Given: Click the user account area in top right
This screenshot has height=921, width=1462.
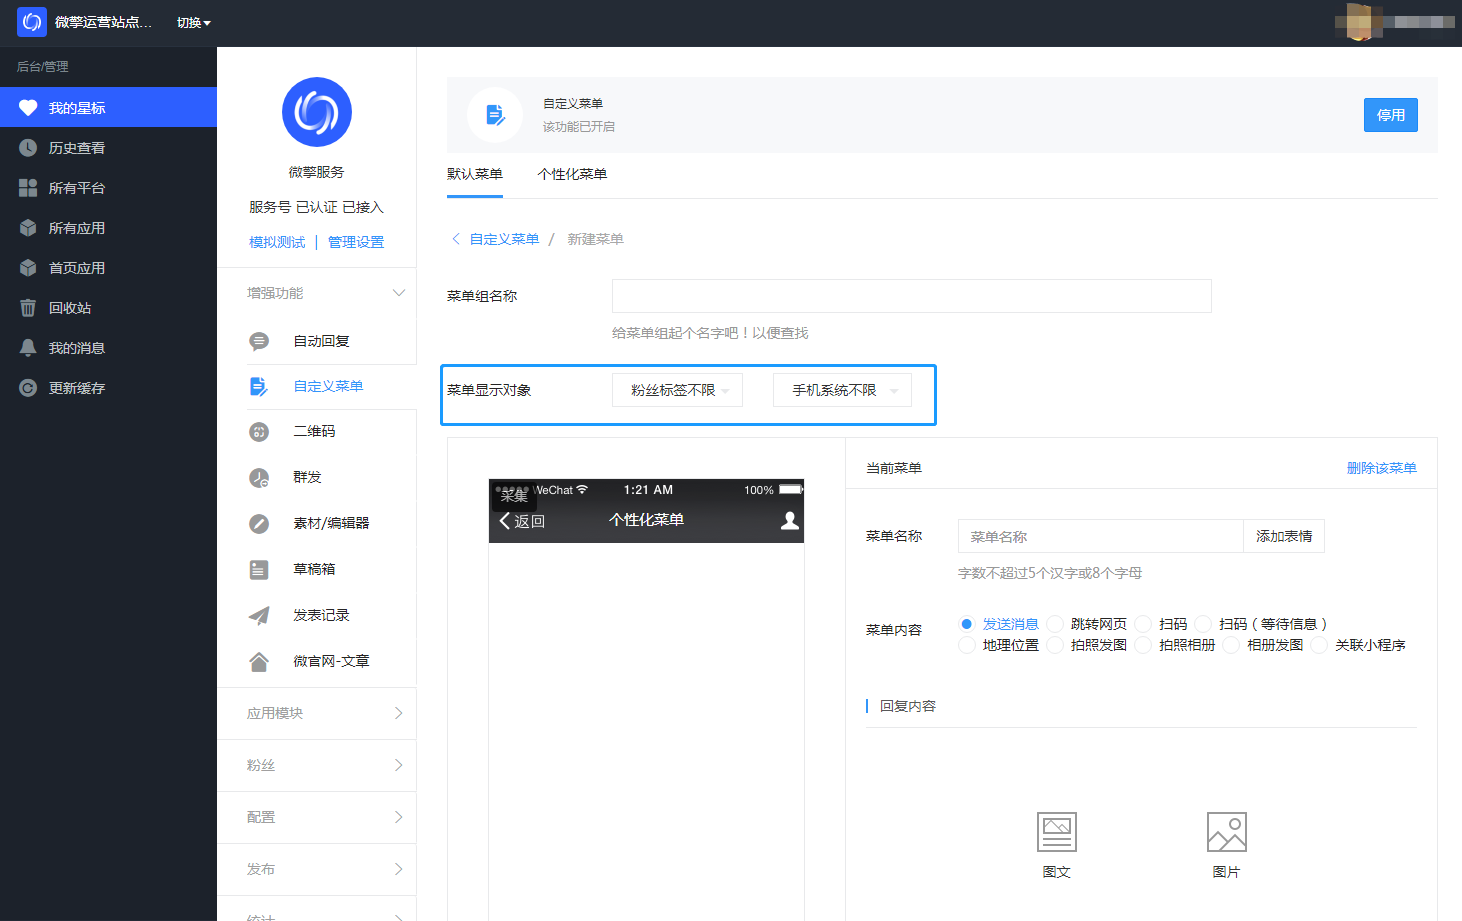Looking at the screenshot, I should click(x=1395, y=22).
